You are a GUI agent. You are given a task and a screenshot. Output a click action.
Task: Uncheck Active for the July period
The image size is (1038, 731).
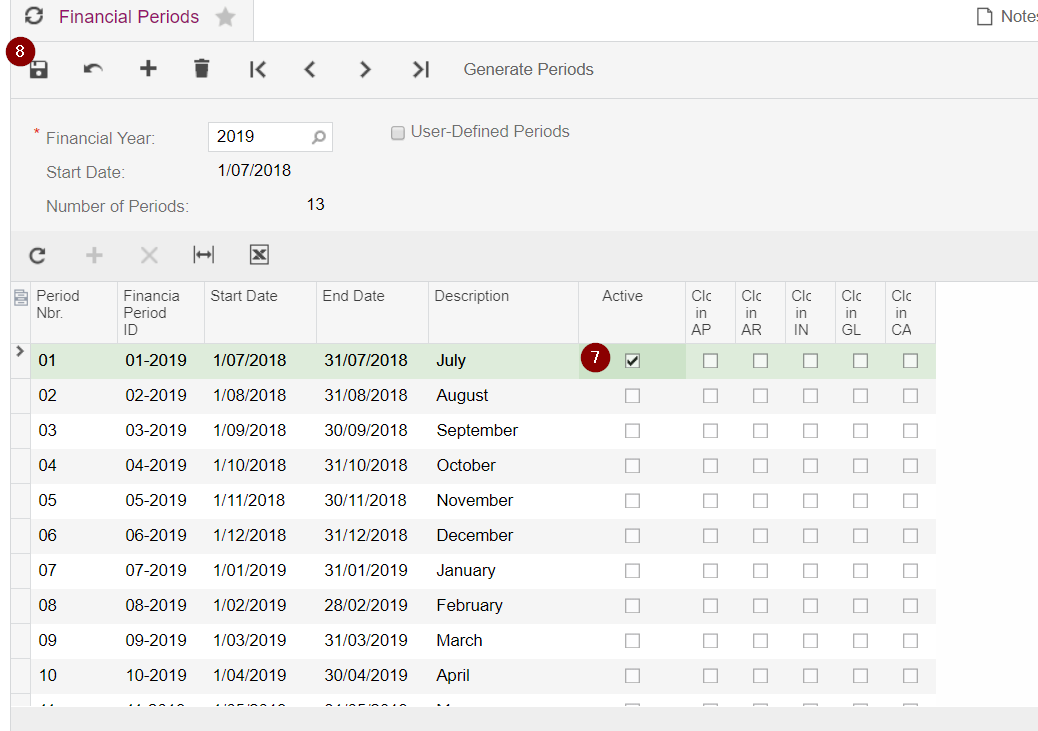[x=632, y=361]
